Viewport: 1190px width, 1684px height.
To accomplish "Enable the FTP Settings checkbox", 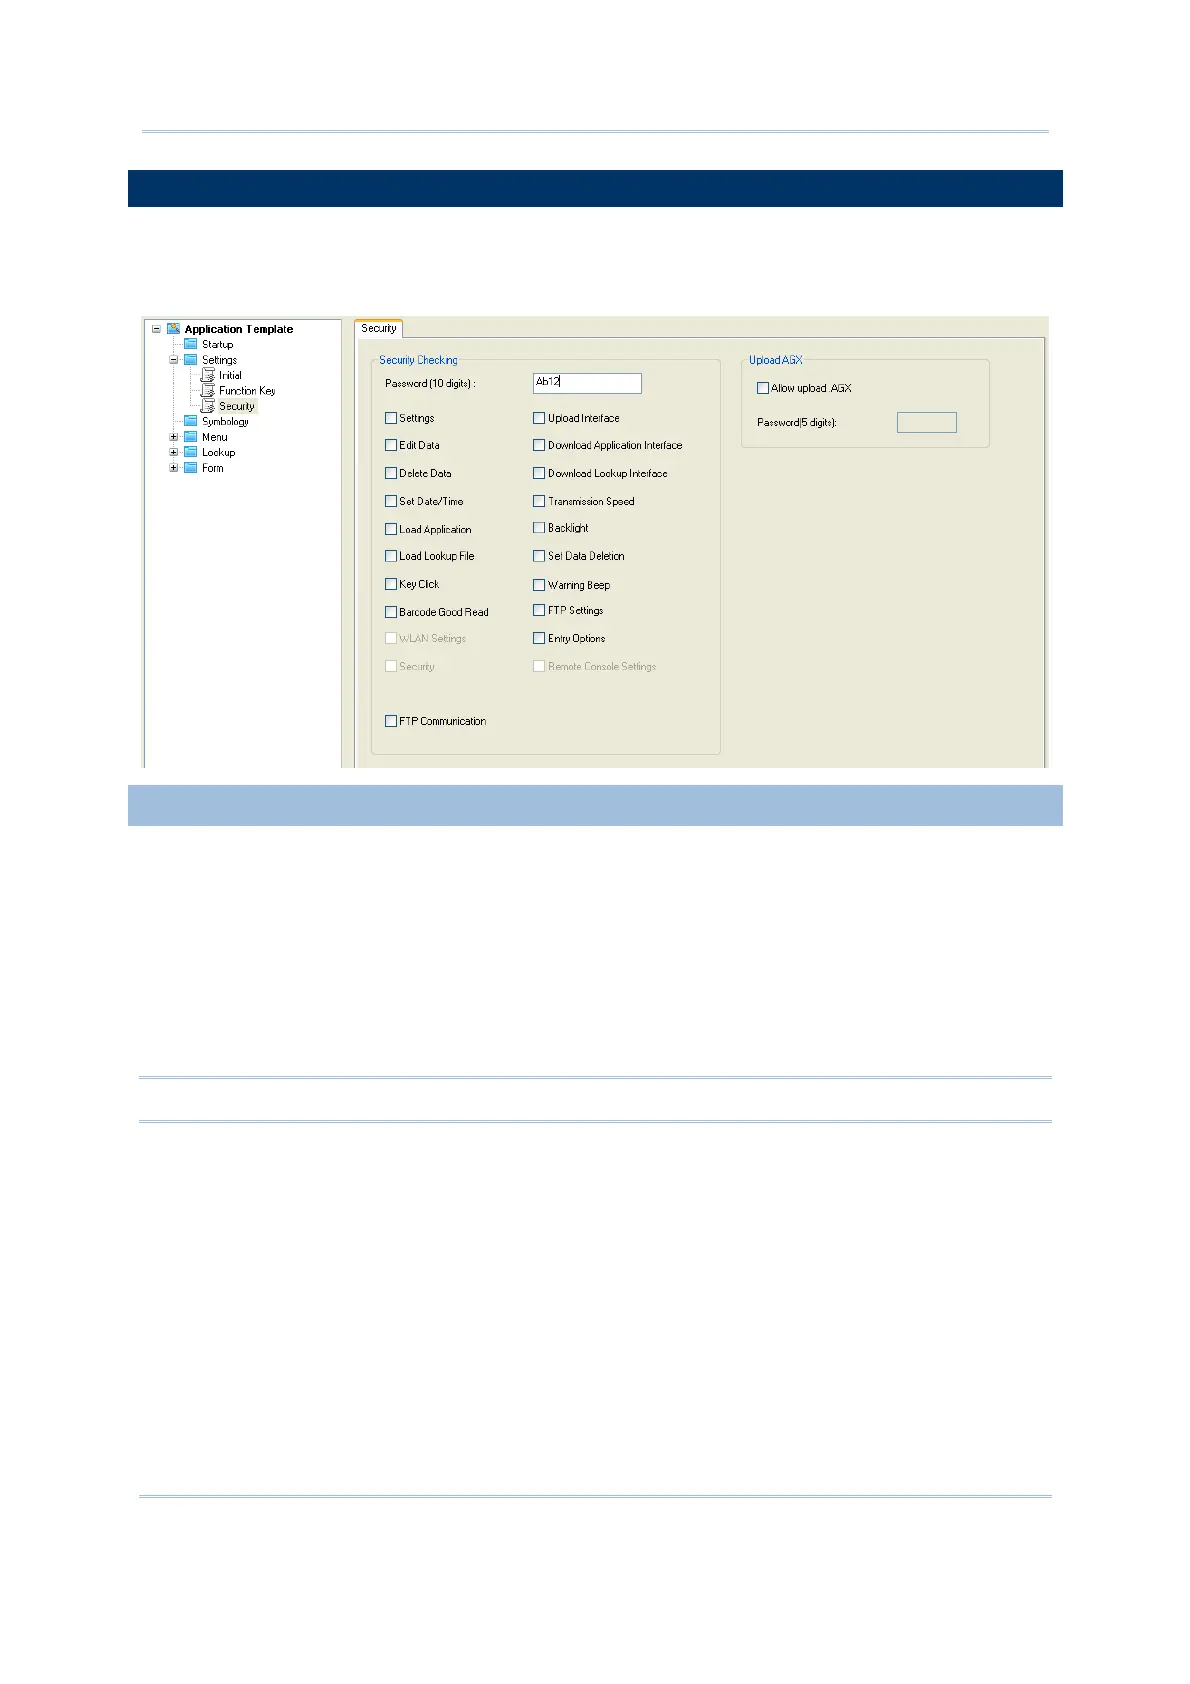I will 539,610.
